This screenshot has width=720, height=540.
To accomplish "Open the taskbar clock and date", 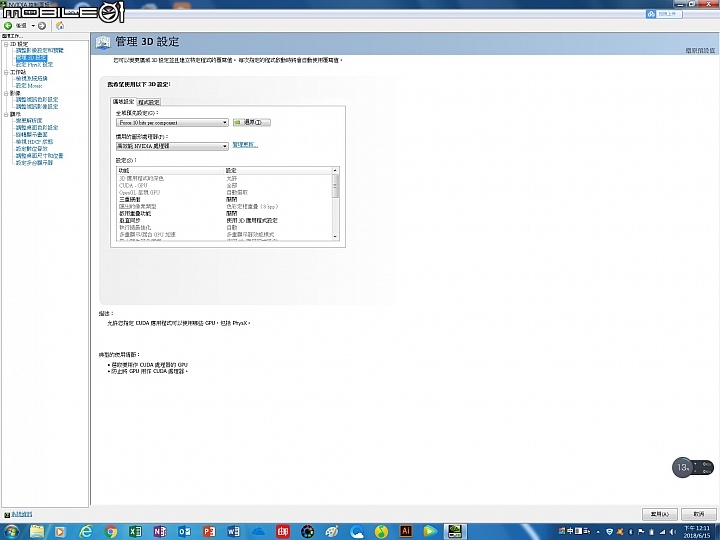I will coord(696,532).
